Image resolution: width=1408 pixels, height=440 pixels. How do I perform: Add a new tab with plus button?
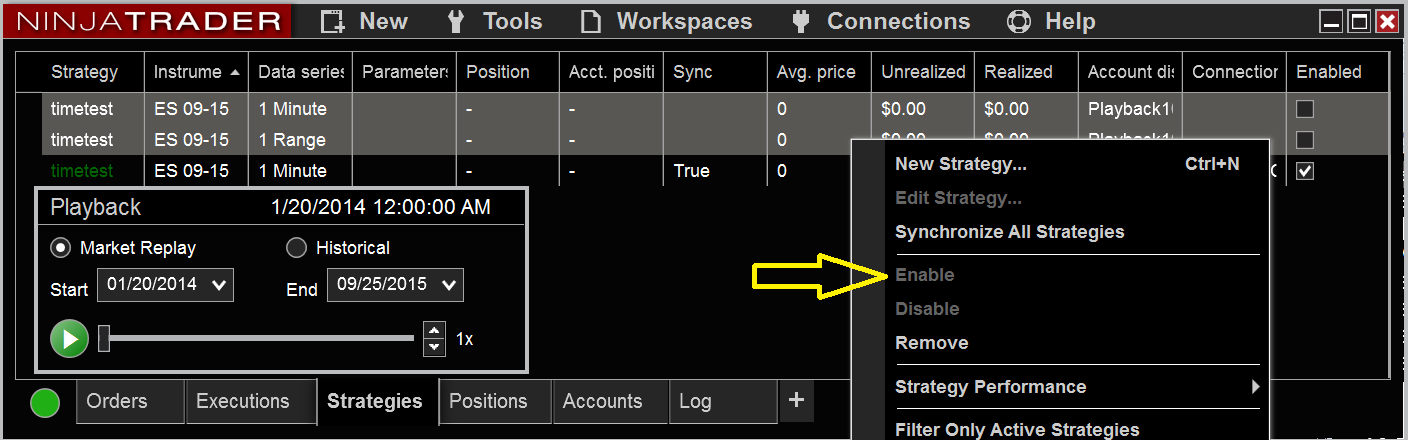pyautogui.click(x=796, y=400)
